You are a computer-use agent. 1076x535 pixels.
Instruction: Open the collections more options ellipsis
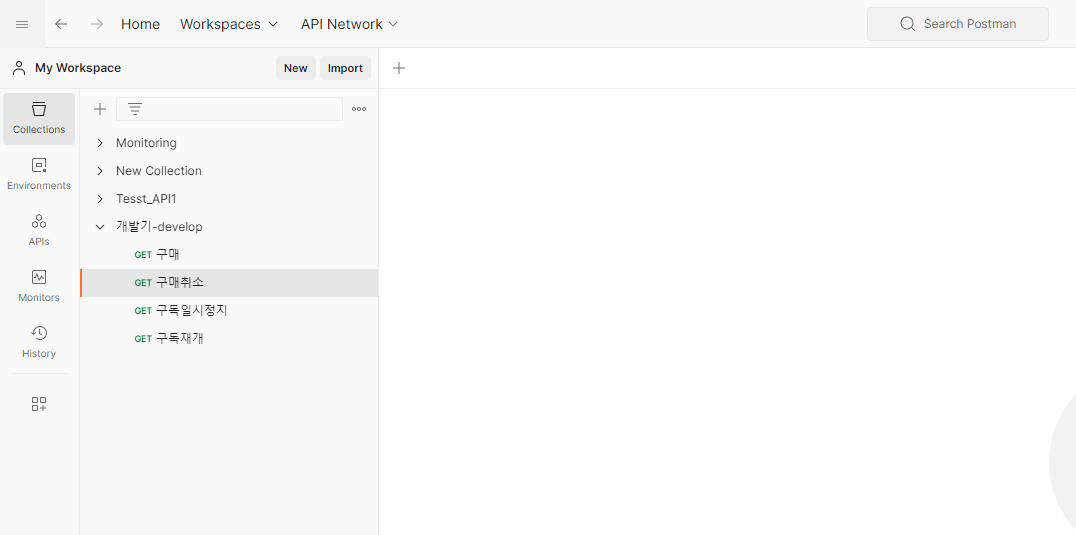359,109
